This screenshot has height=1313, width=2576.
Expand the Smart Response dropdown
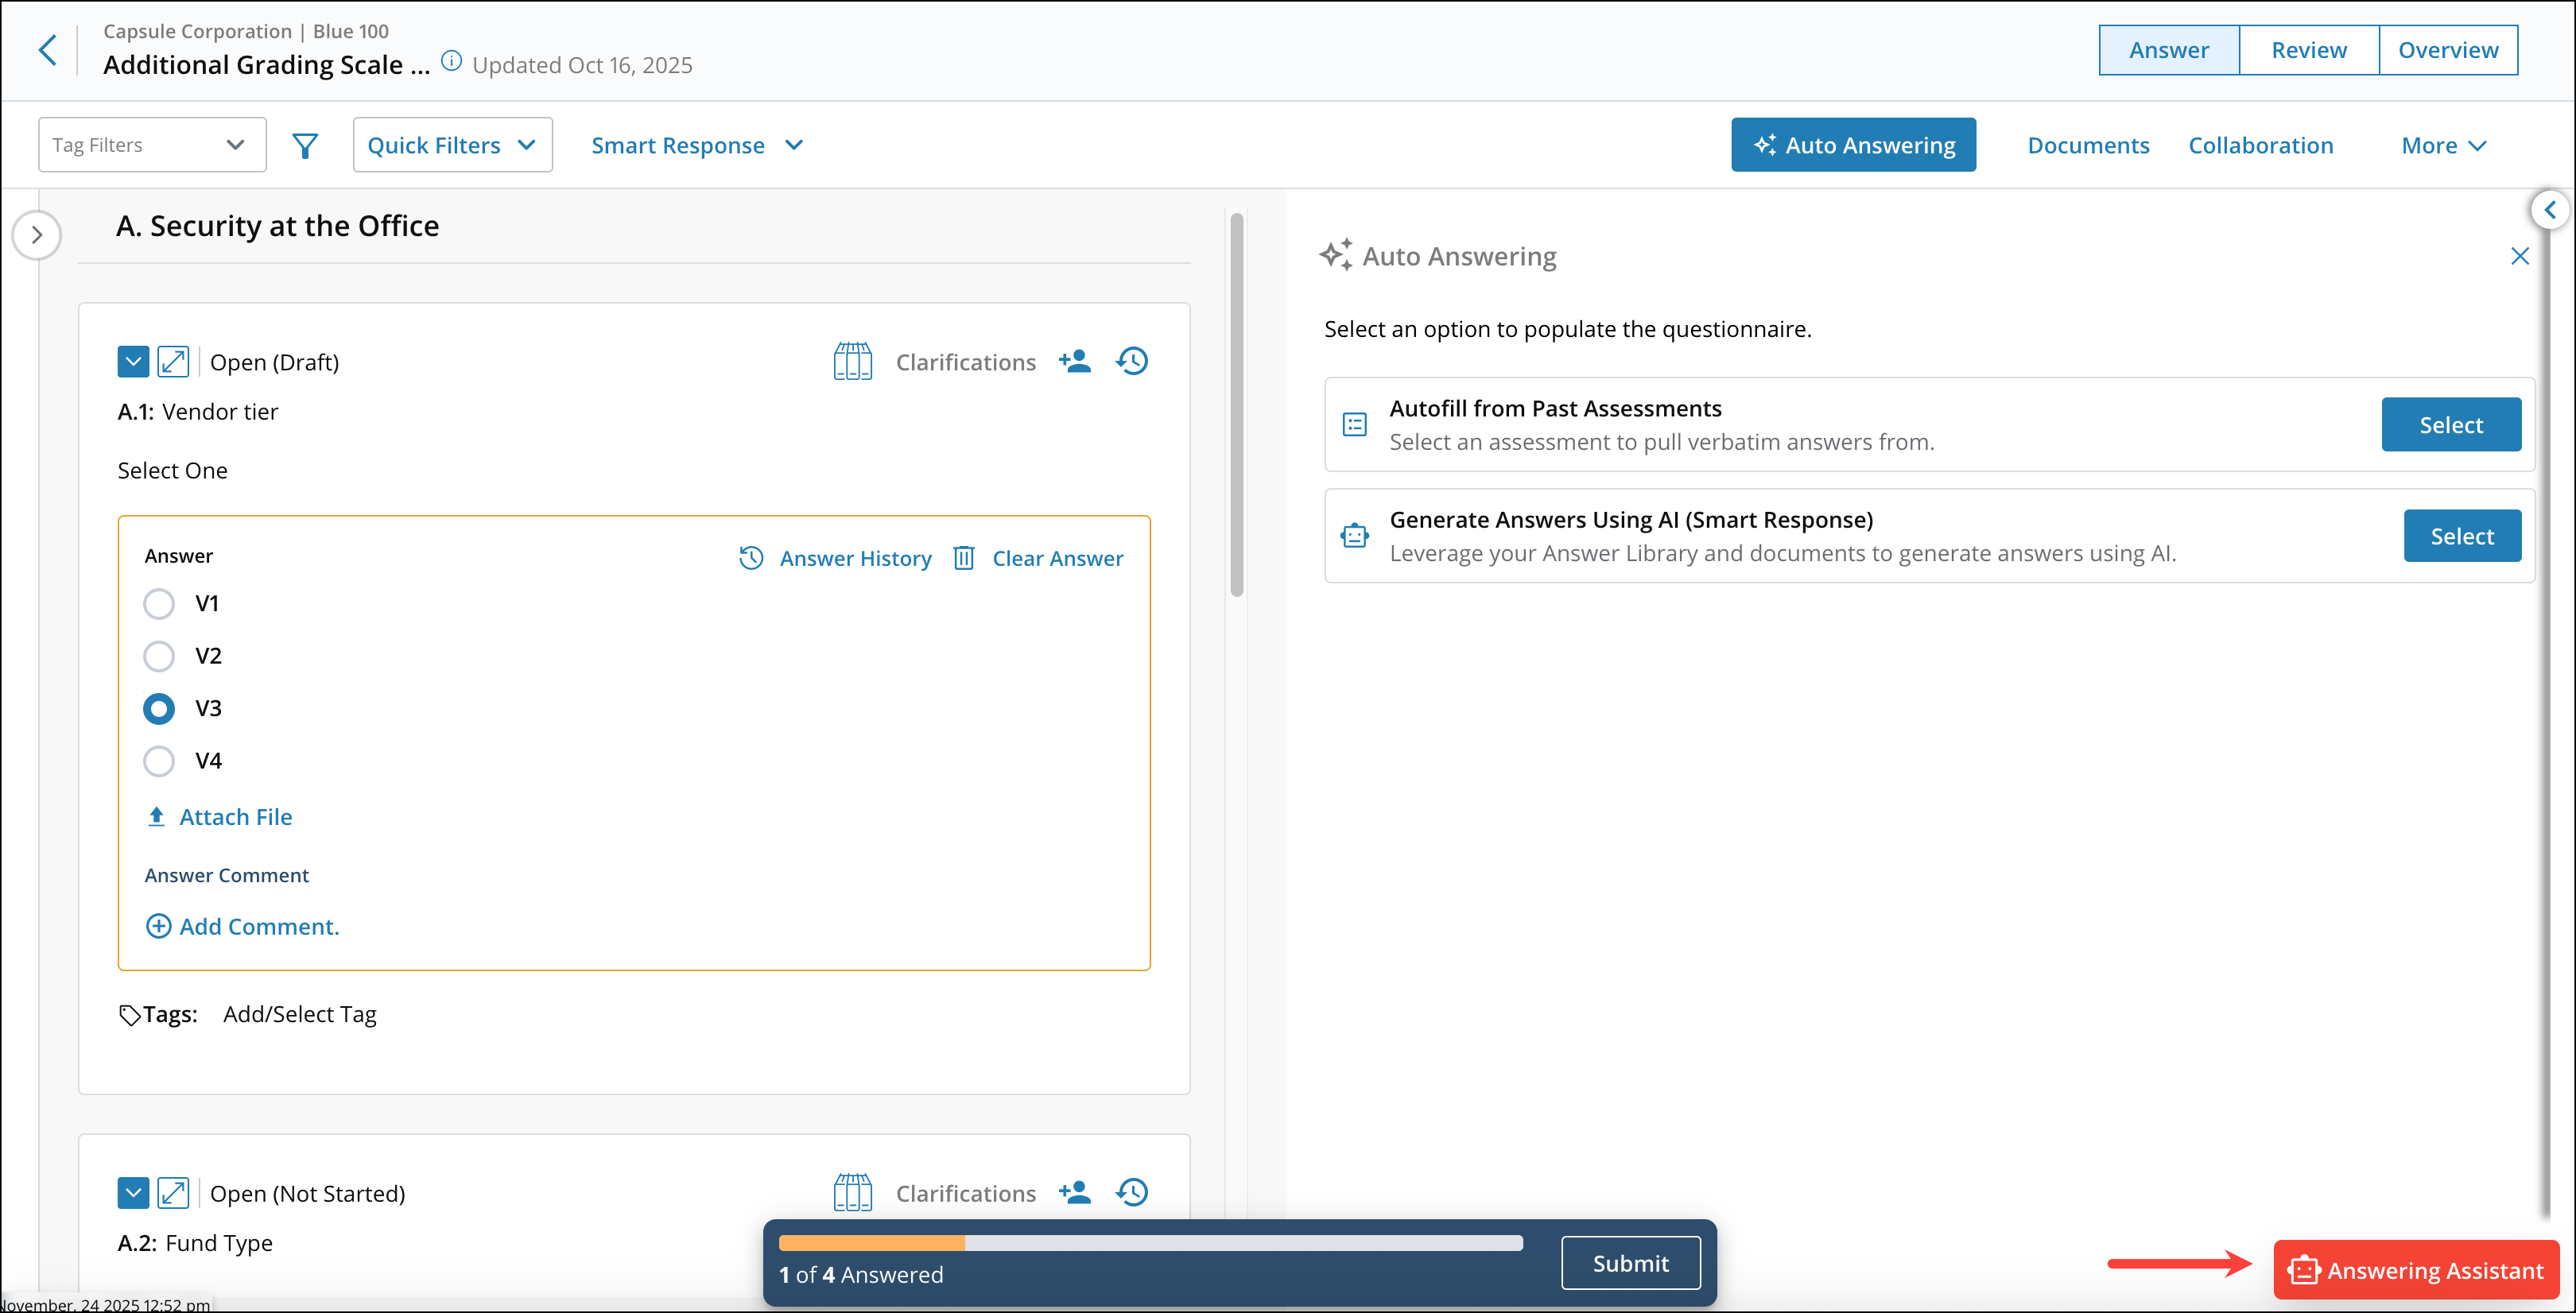coord(697,145)
